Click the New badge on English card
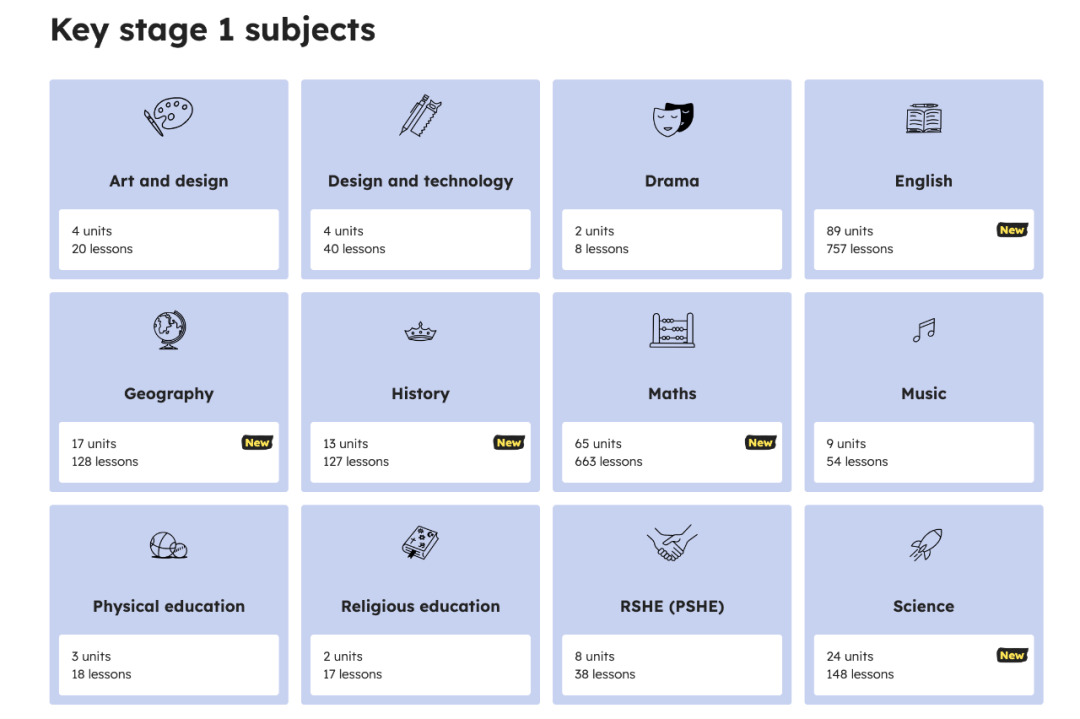1080x719 pixels. (1012, 230)
